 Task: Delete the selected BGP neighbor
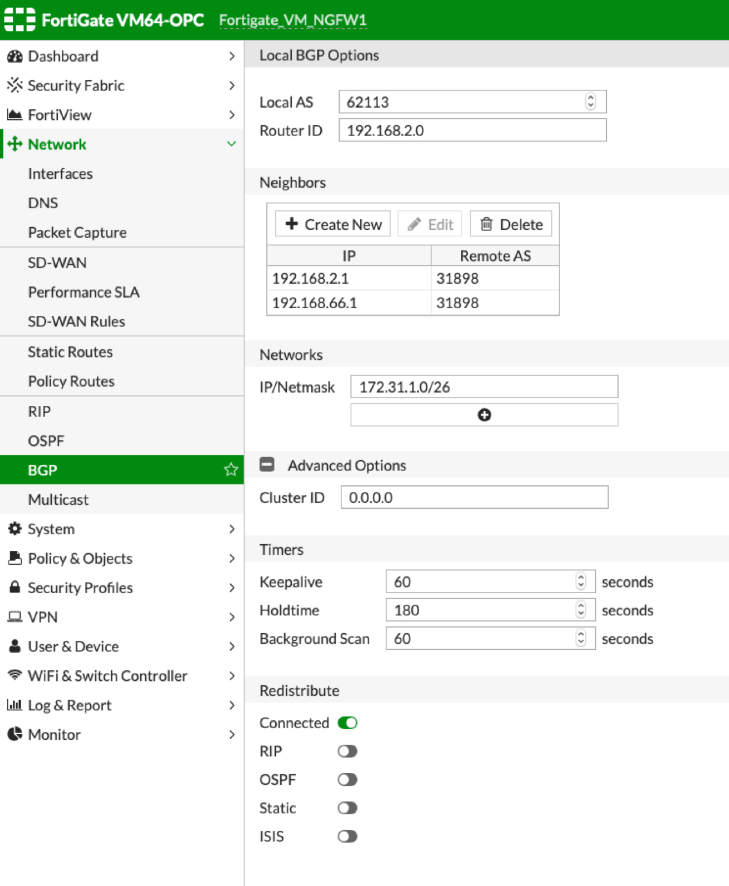coord(510,224)
